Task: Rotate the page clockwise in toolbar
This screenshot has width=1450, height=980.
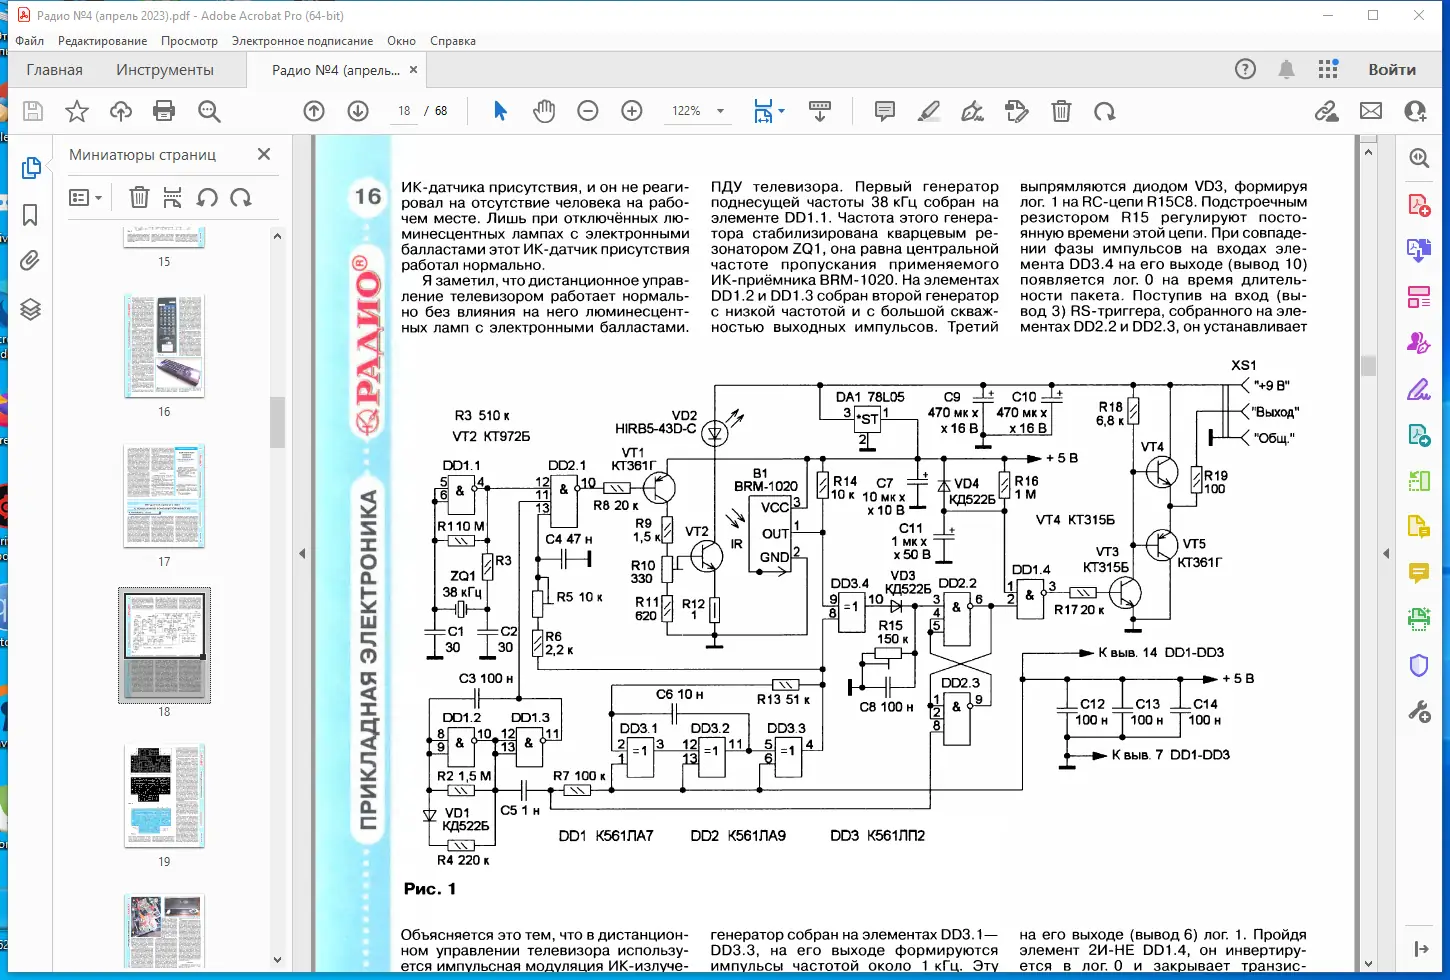Action: click(x=1105, y=111)
